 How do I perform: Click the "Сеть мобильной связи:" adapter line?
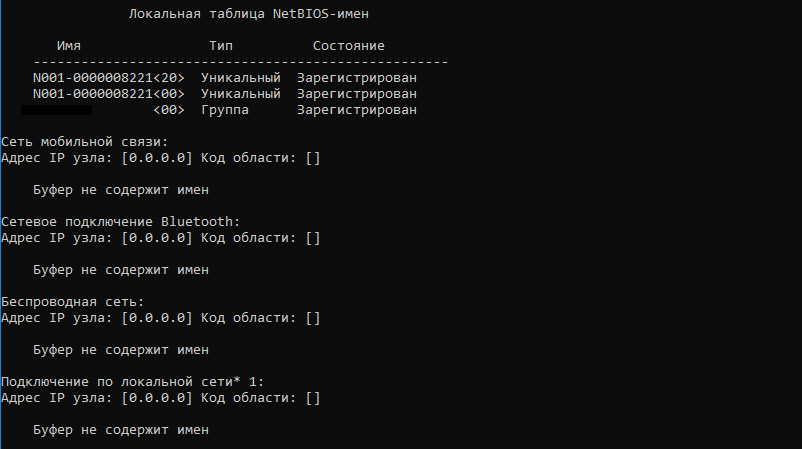pyautogui.click(x=86, y=142)
